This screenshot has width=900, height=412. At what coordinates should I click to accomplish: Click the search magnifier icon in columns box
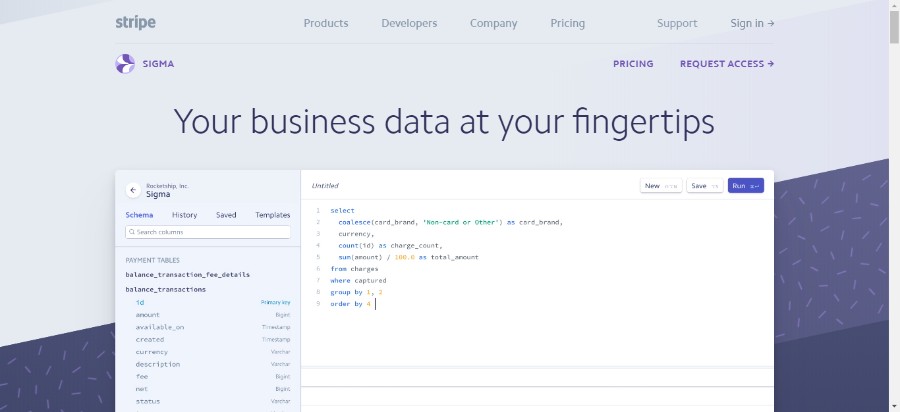click(x=131, y=232)
